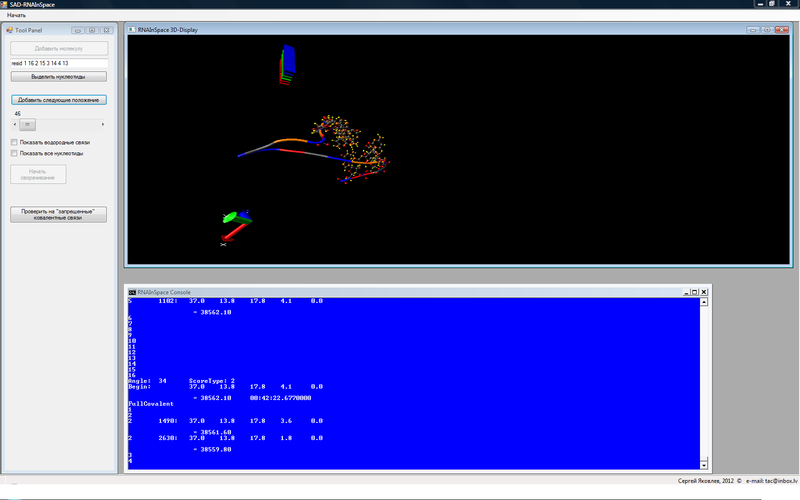800x500 pixels.
Task: Click the RNAInSpace Console window icon
Action: pos(132,292)
